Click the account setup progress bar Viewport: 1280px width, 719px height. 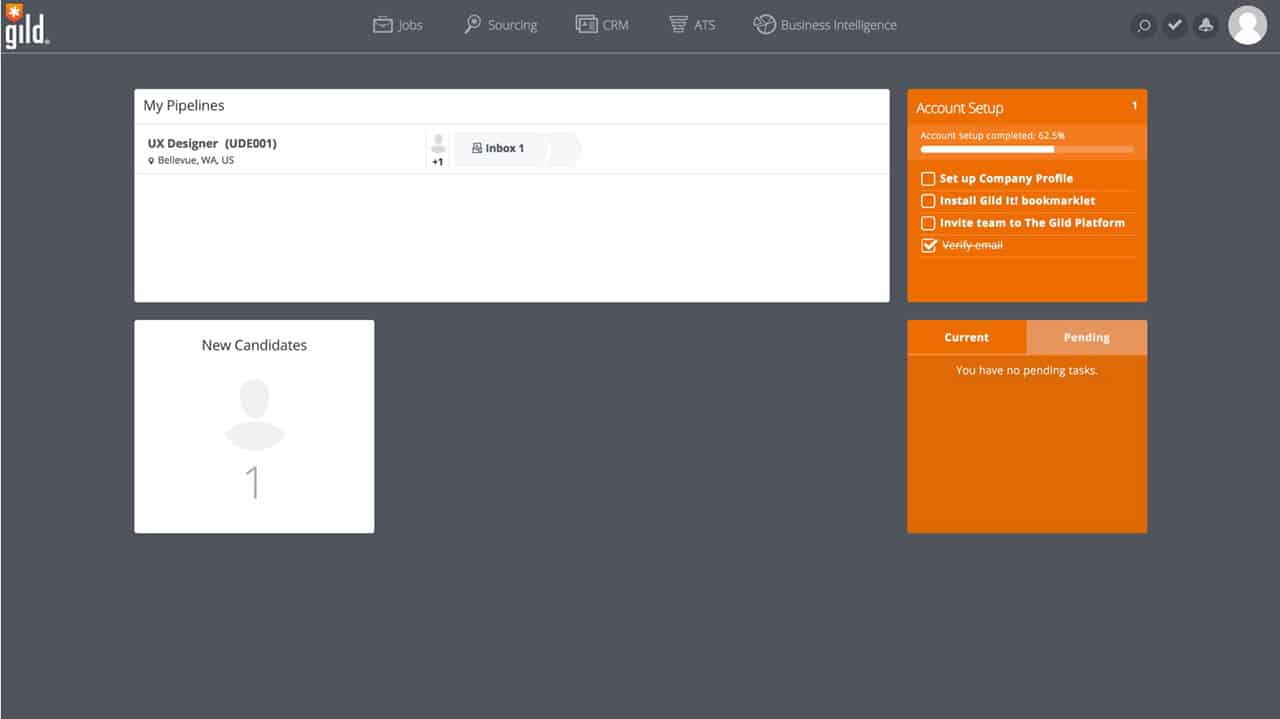(1026, 149)
